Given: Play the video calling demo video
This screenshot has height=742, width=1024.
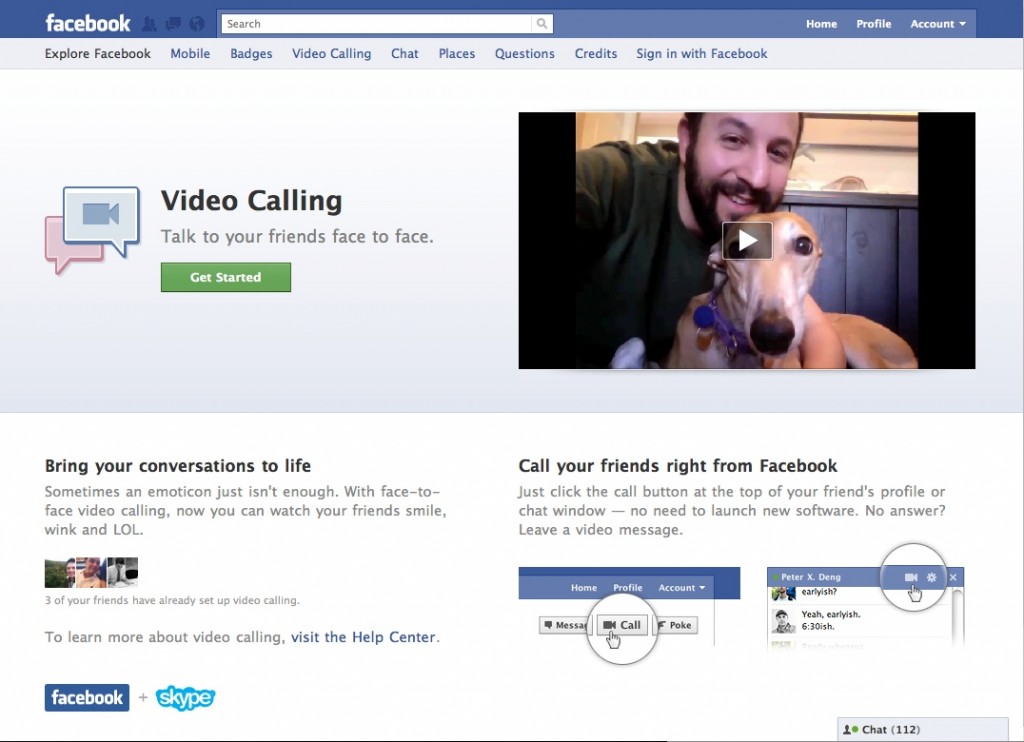Looking at the screenshot, I should [x=747, y=240].
